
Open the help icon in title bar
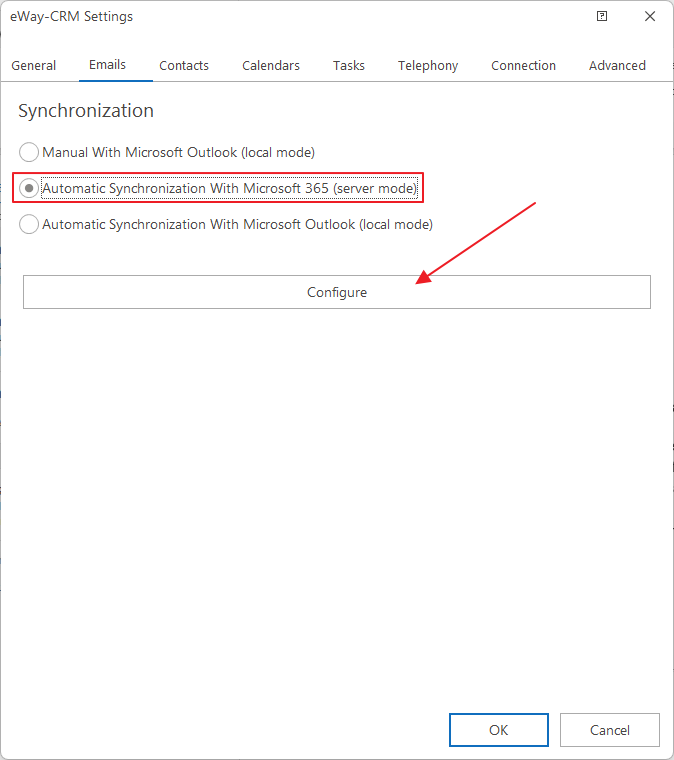point(602,16)
